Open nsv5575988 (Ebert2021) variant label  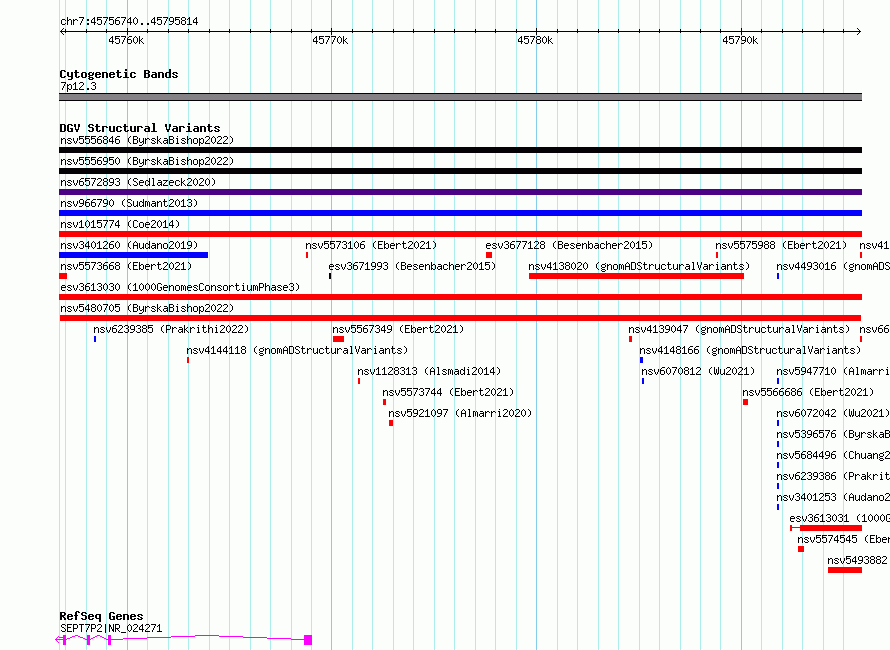(x=781, y=245)
